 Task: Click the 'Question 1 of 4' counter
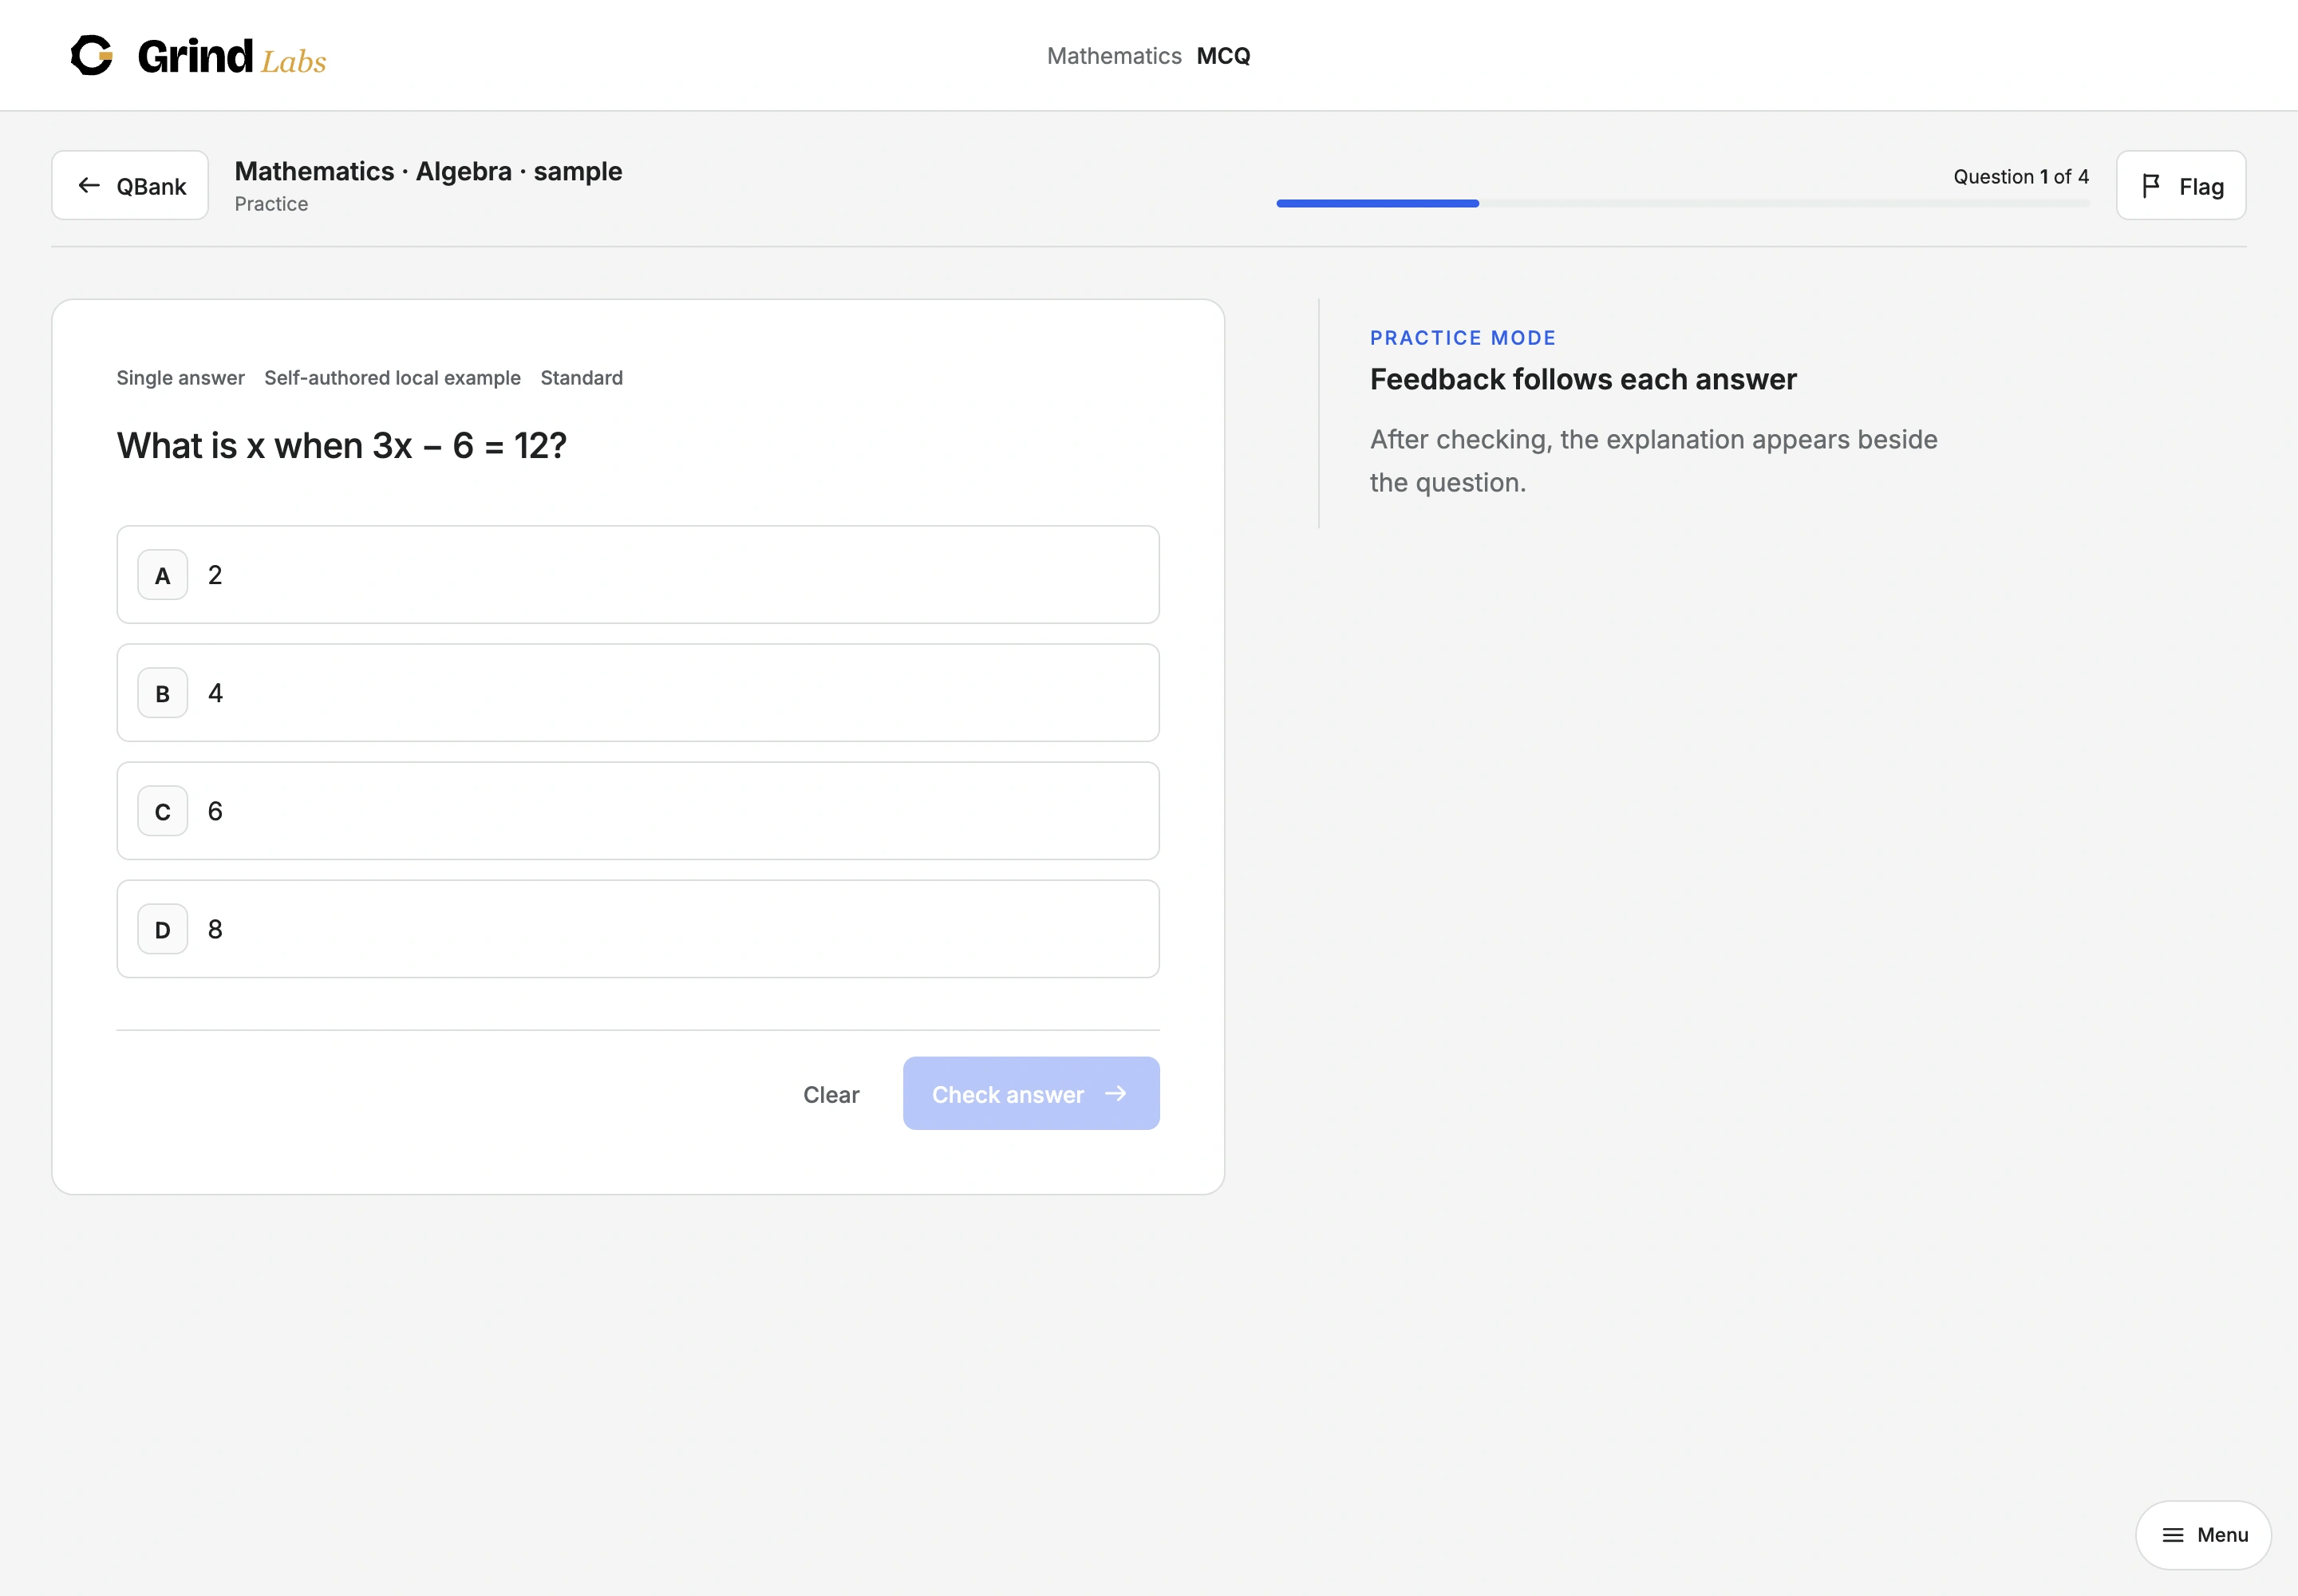click(2021, 177)
